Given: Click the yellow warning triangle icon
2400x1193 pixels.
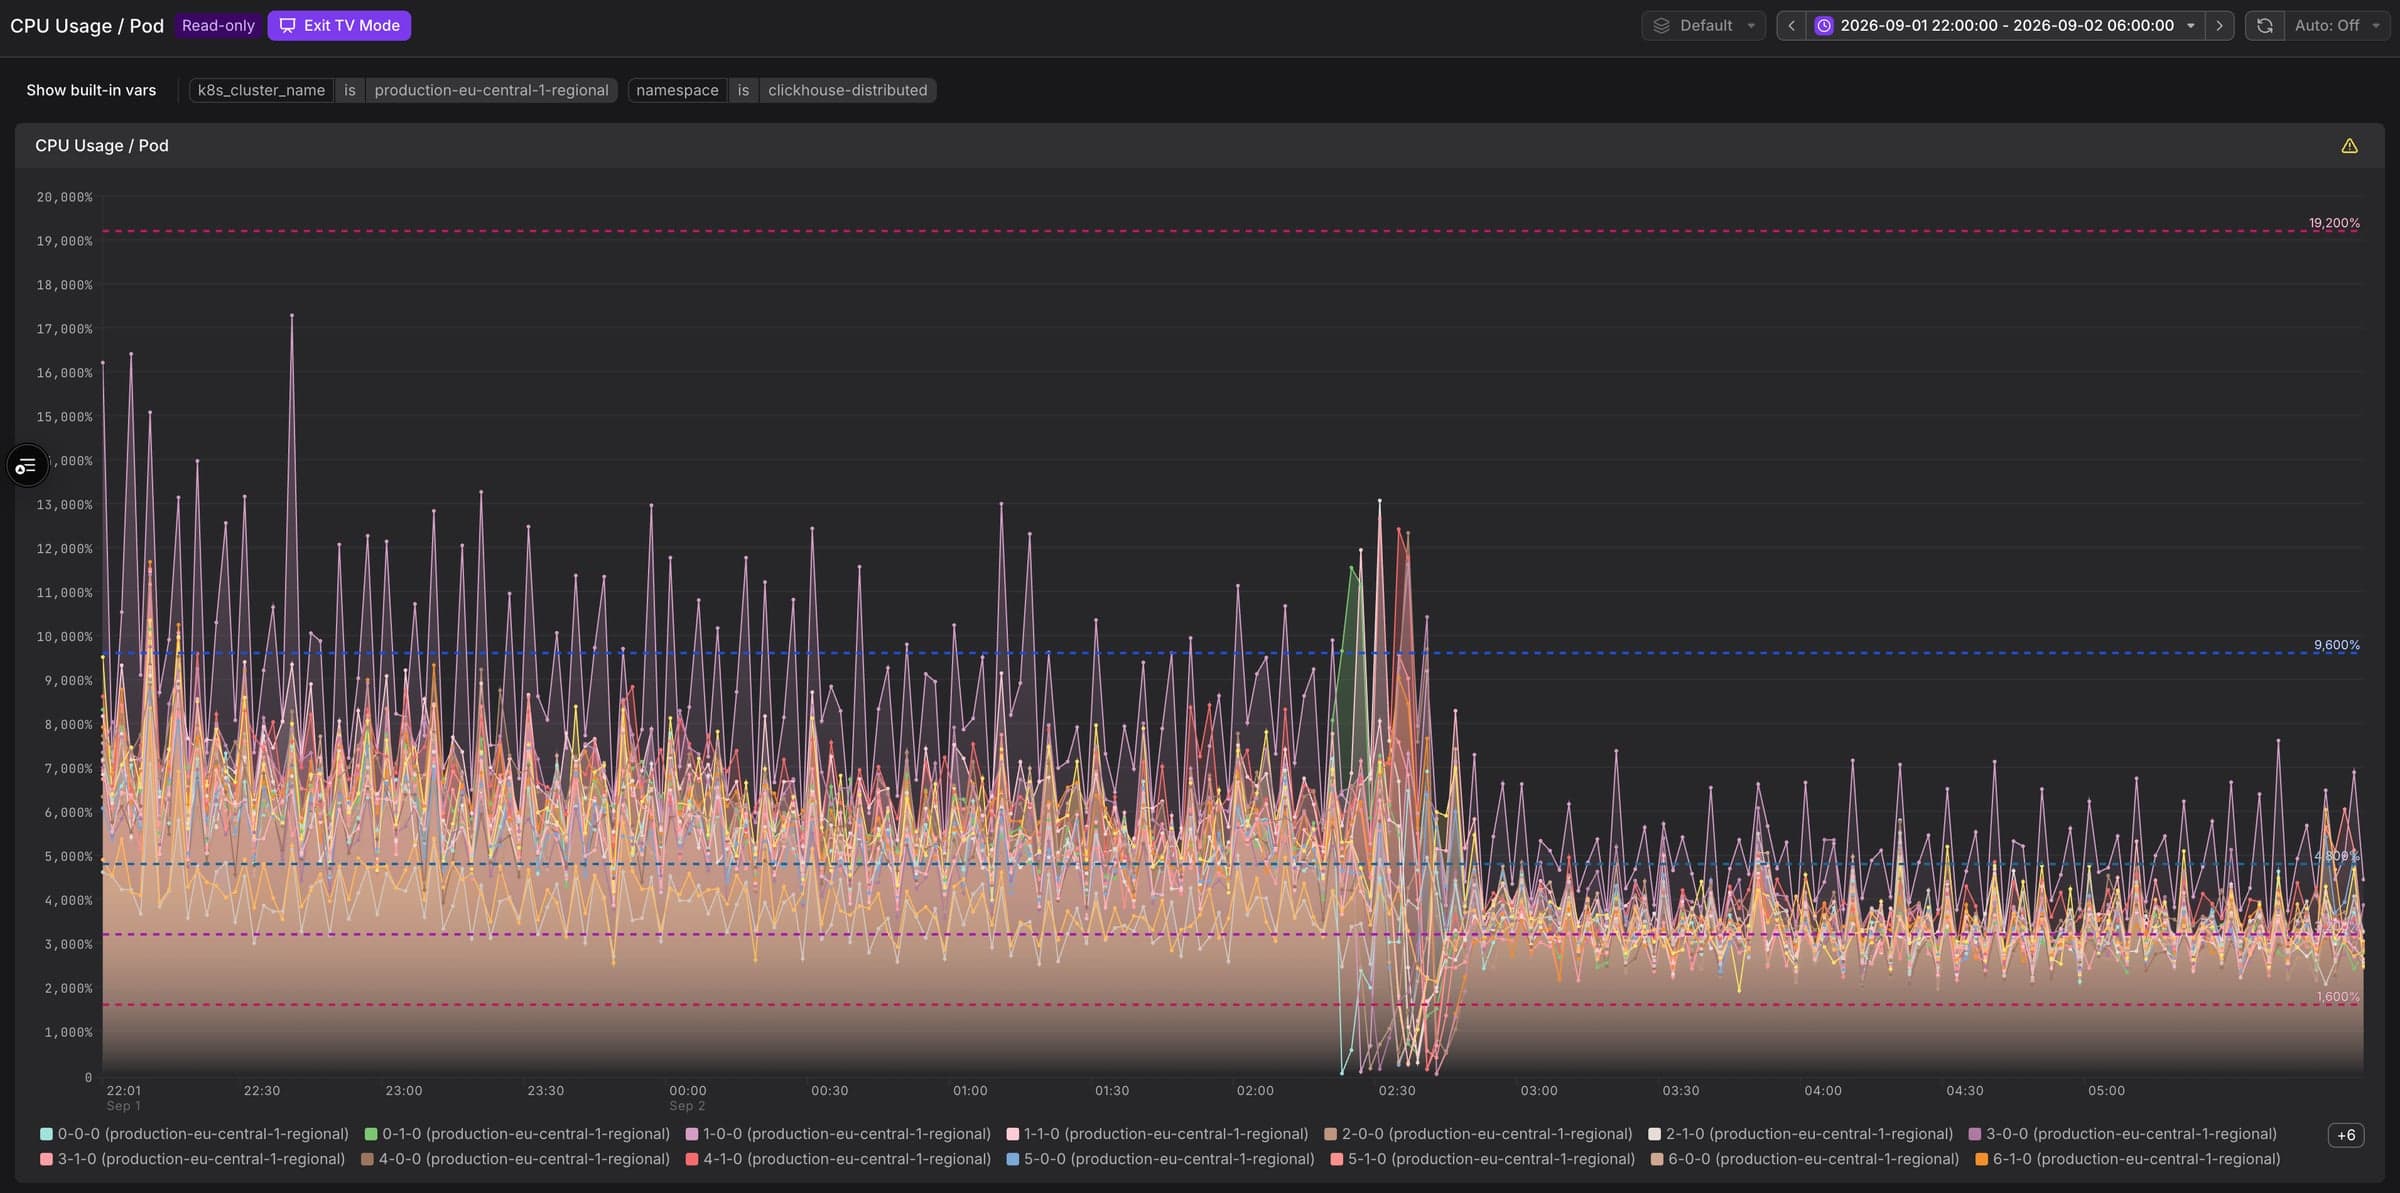Looking at the screenshot, I should point(2349,146).
